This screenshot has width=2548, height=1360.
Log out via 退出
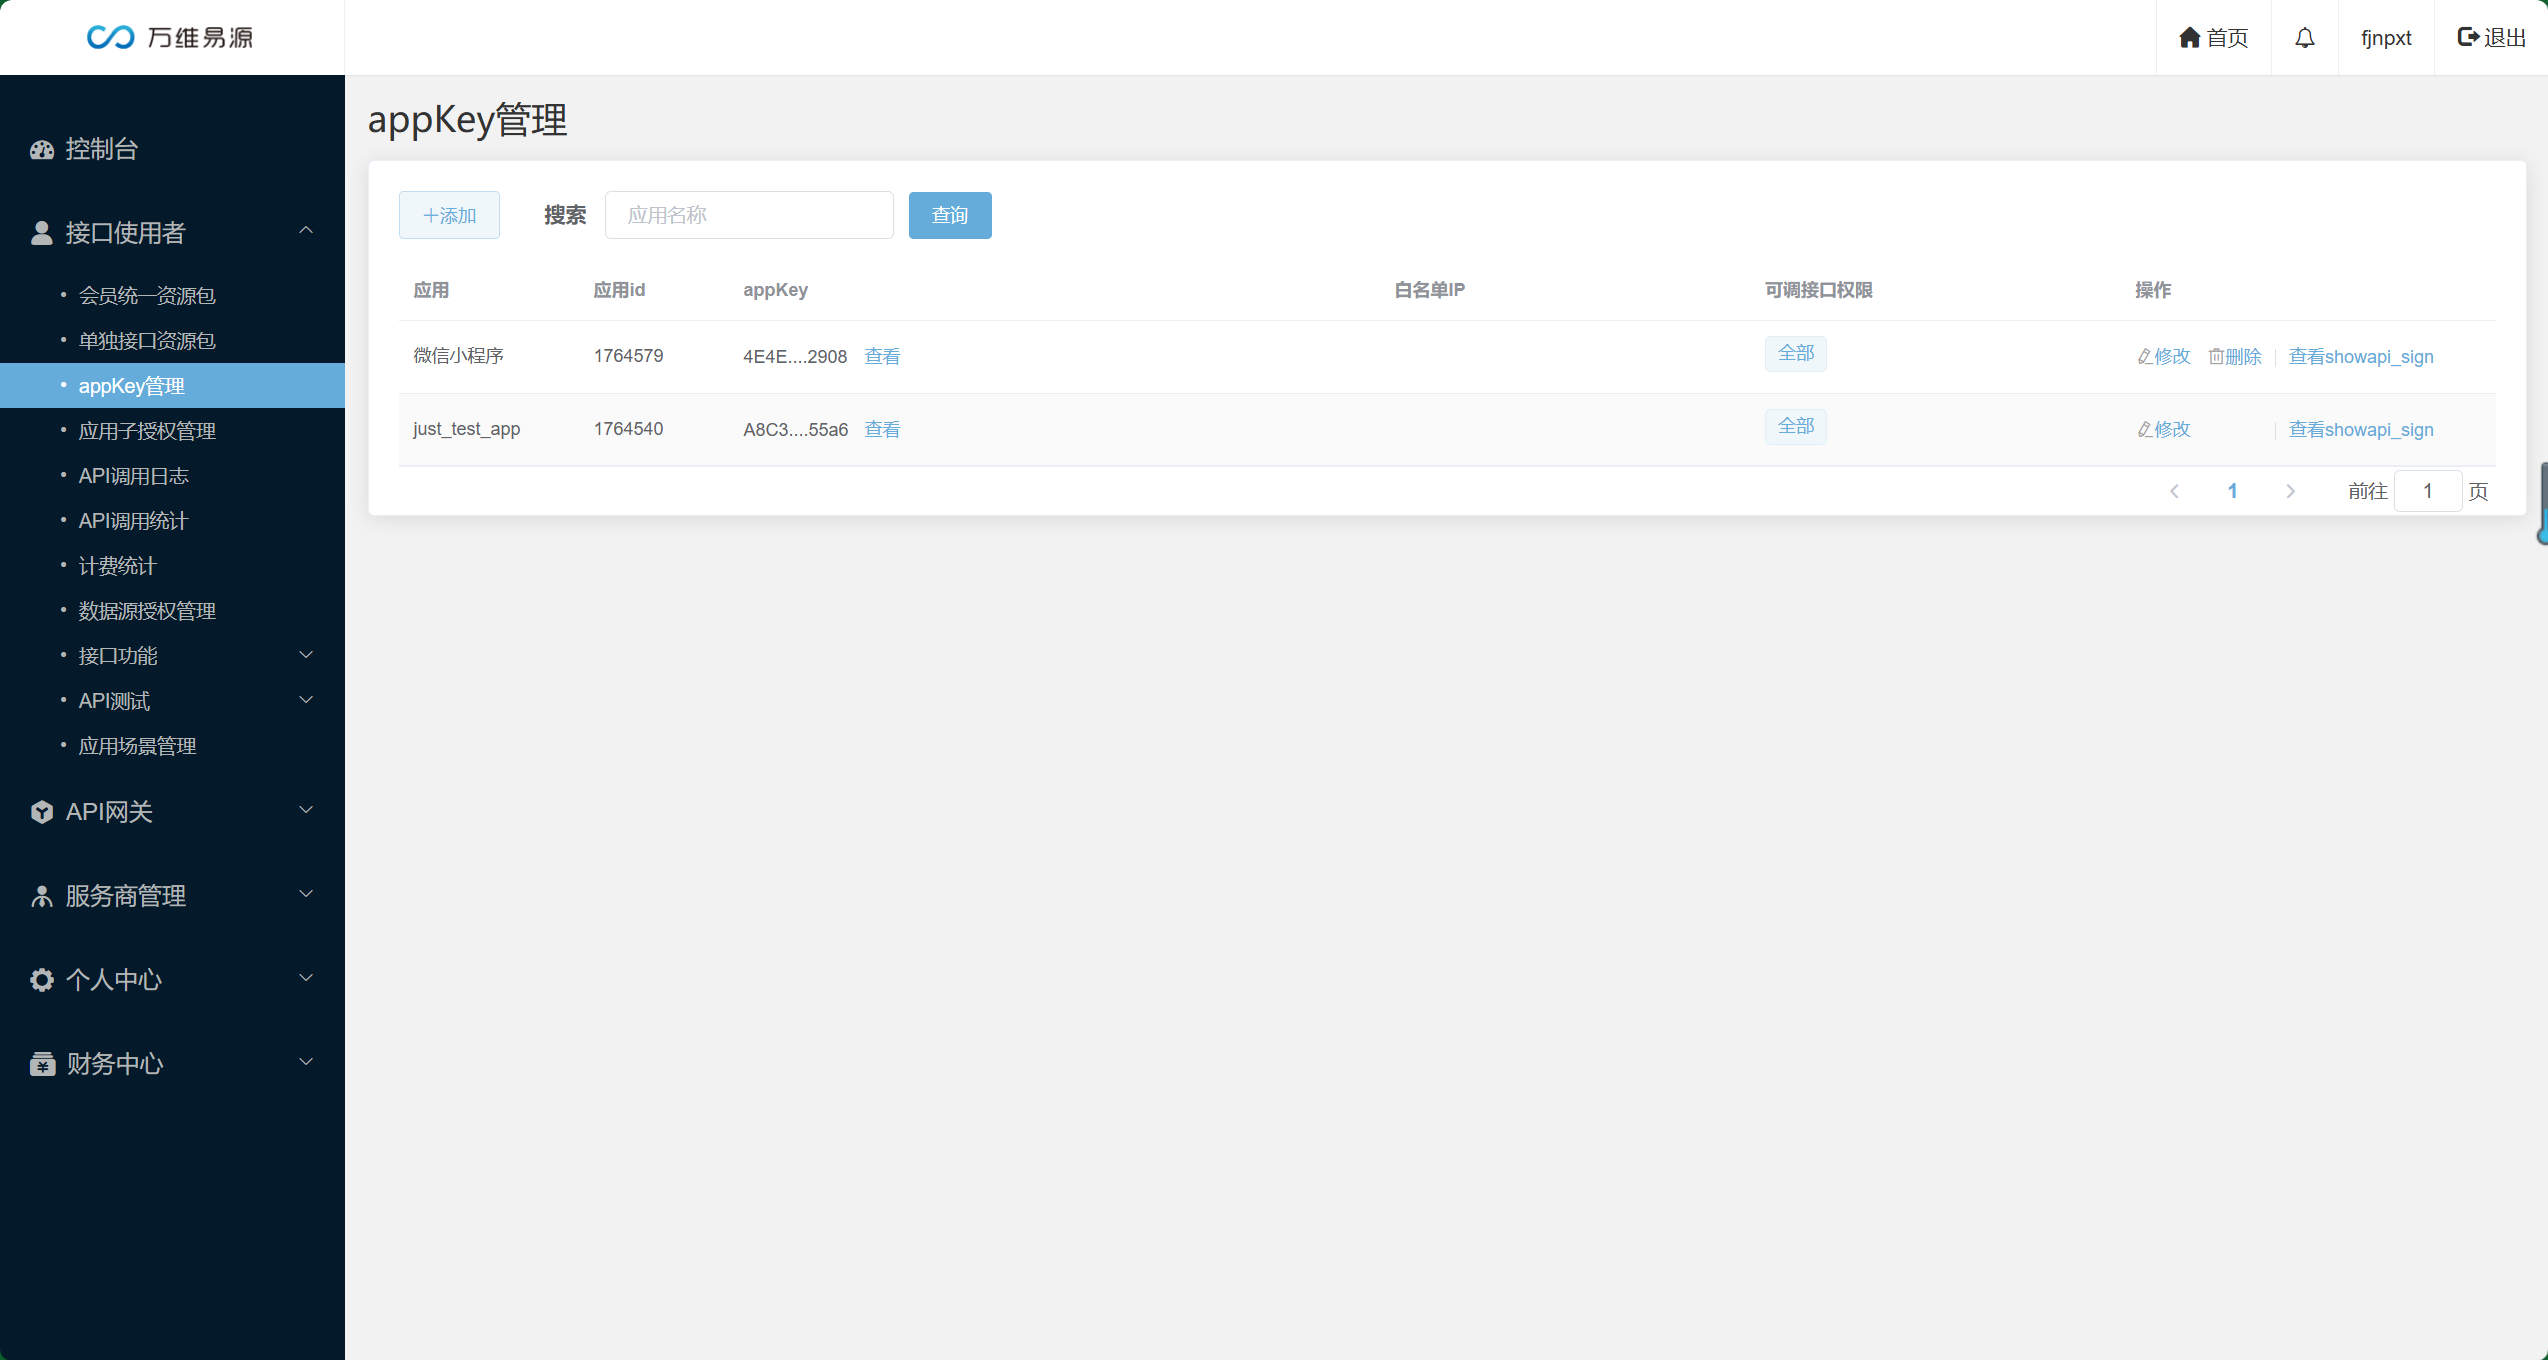click(2491, 38)
